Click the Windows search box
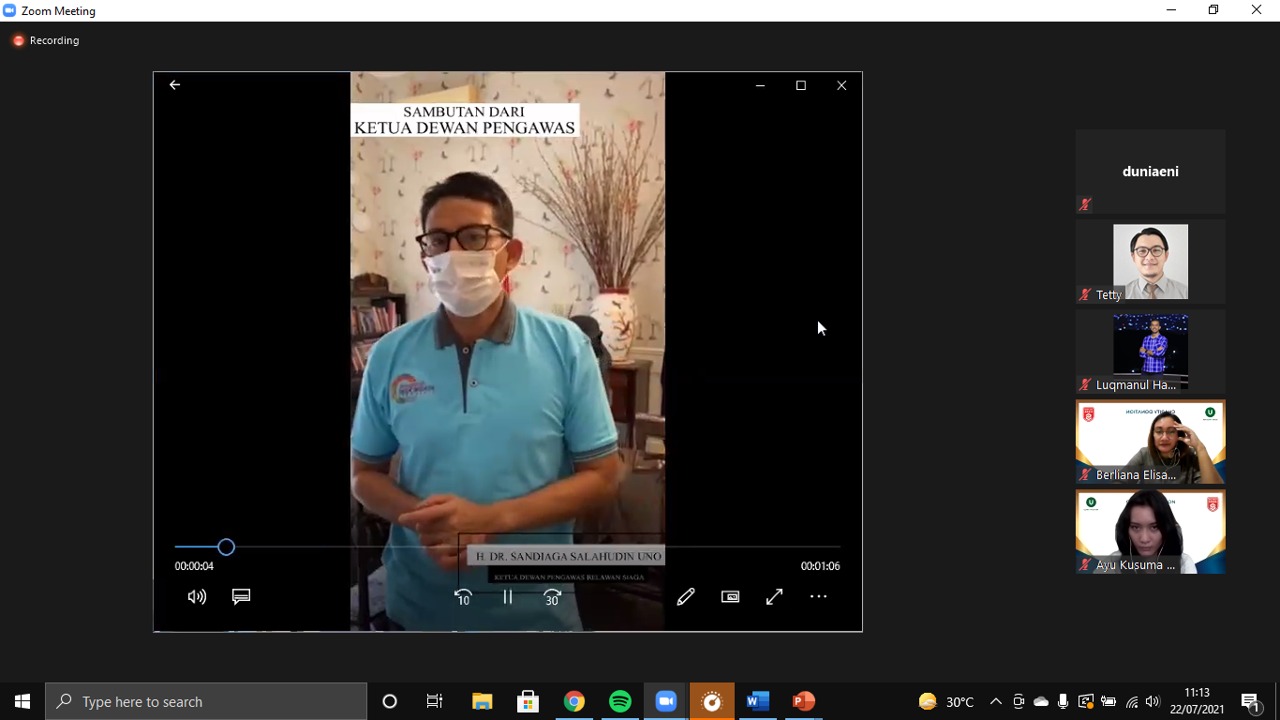 [x=206, y=701]
